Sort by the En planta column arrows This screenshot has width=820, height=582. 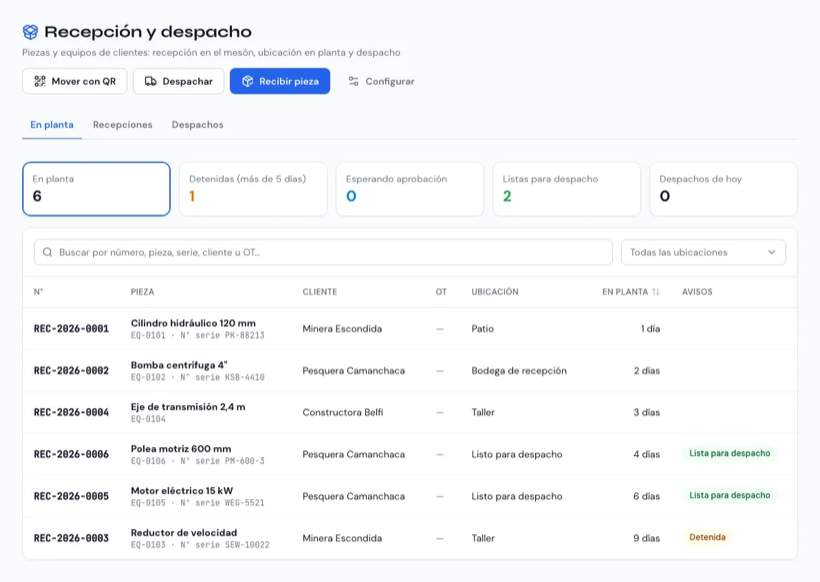pos(656,292)
